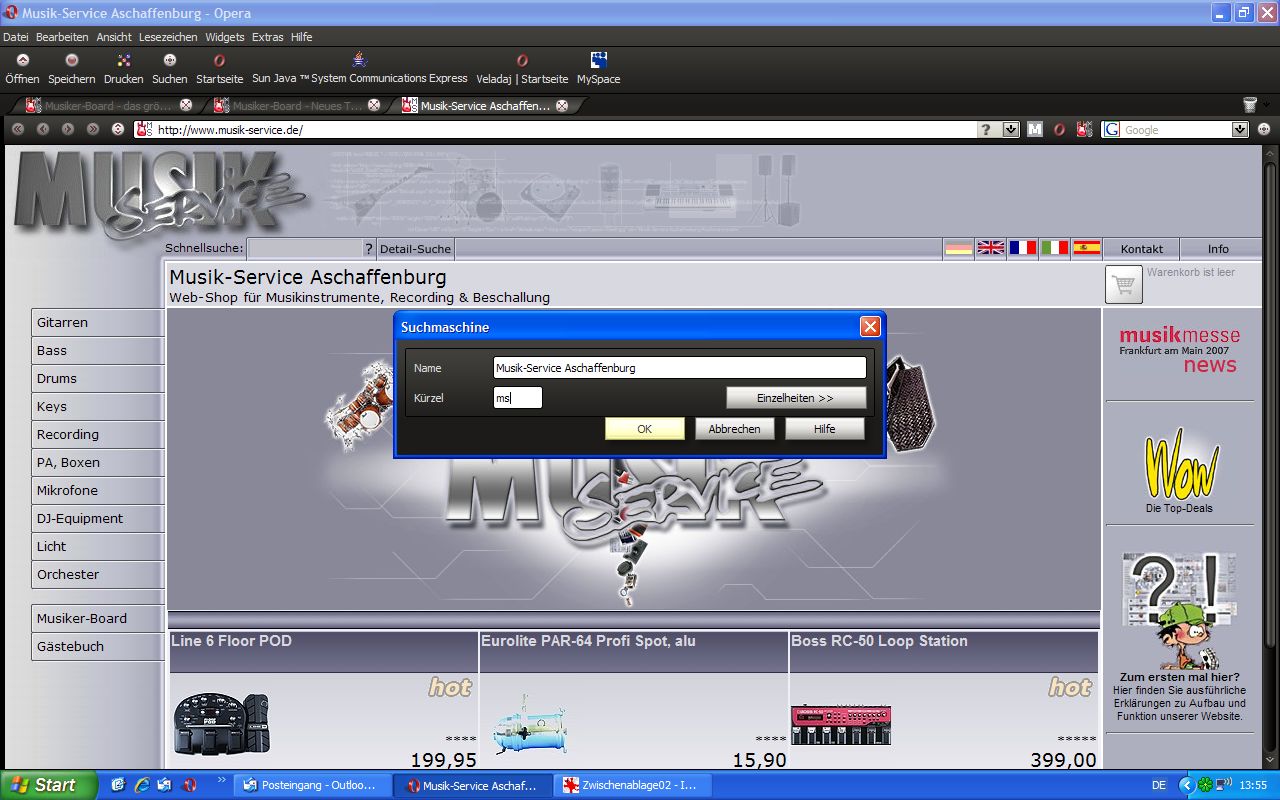Click the Abbrechen button
This screenshot has width=1280, height=800.
[x=735, y=429]
